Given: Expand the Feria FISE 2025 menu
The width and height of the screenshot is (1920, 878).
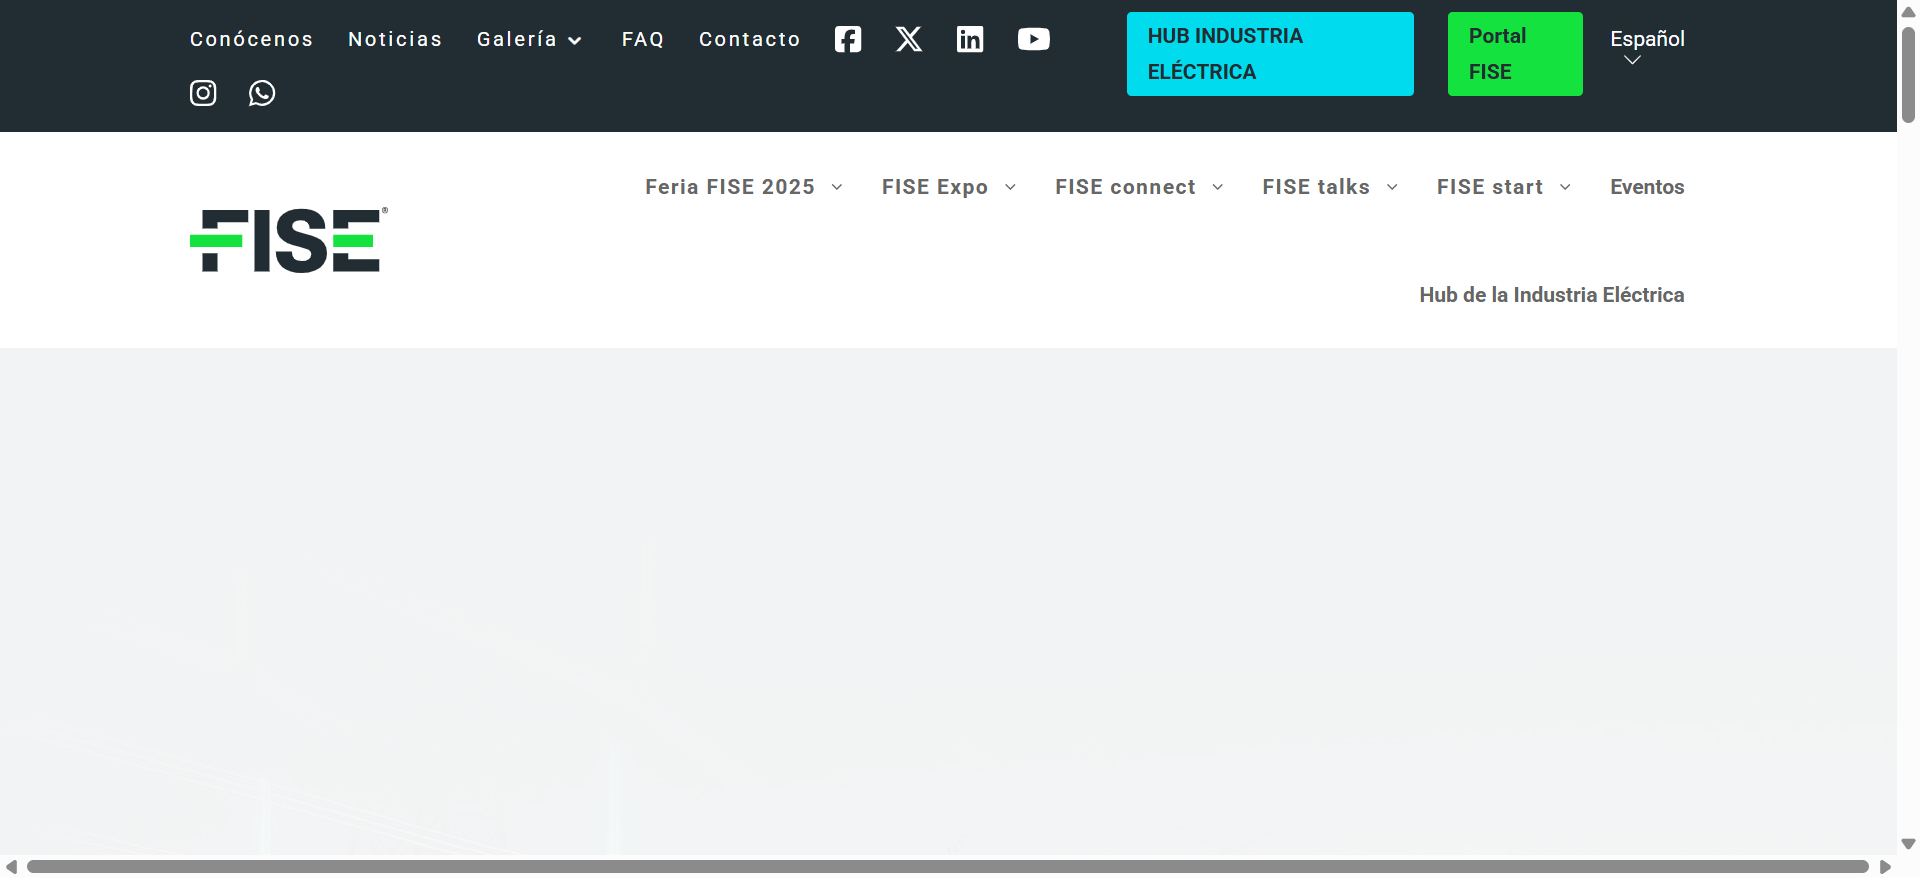Looking at the screenshot, I should point(744,187).
